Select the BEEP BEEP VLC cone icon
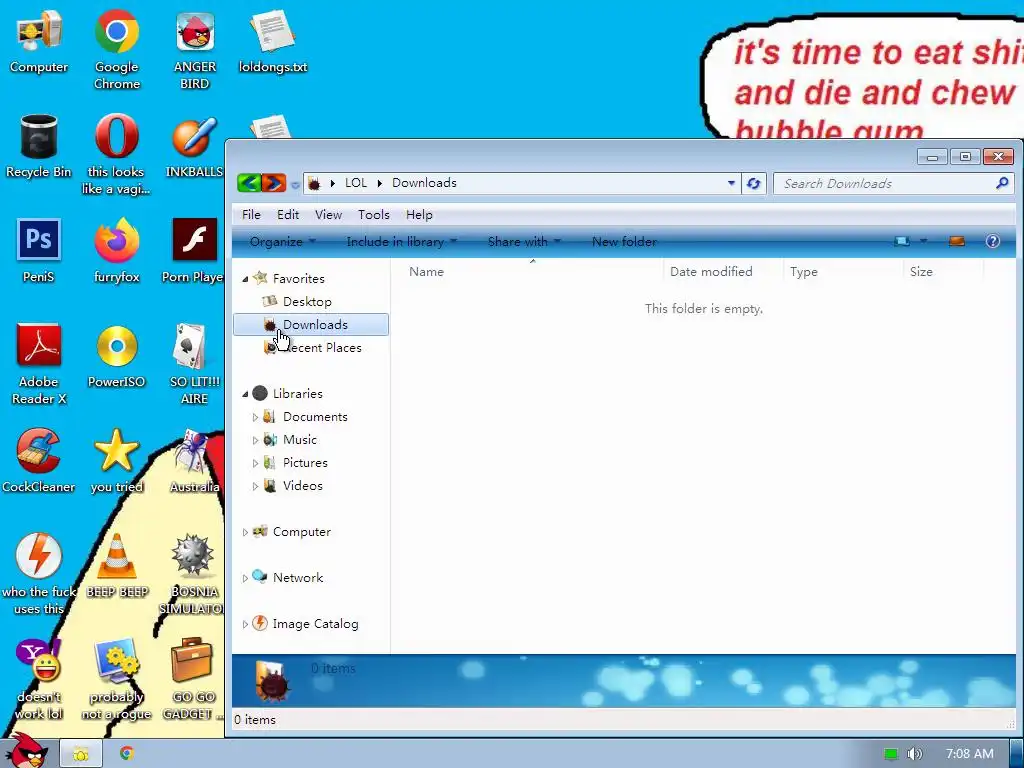The height and width of the screenshot is (768, 1024). (117, 566)
